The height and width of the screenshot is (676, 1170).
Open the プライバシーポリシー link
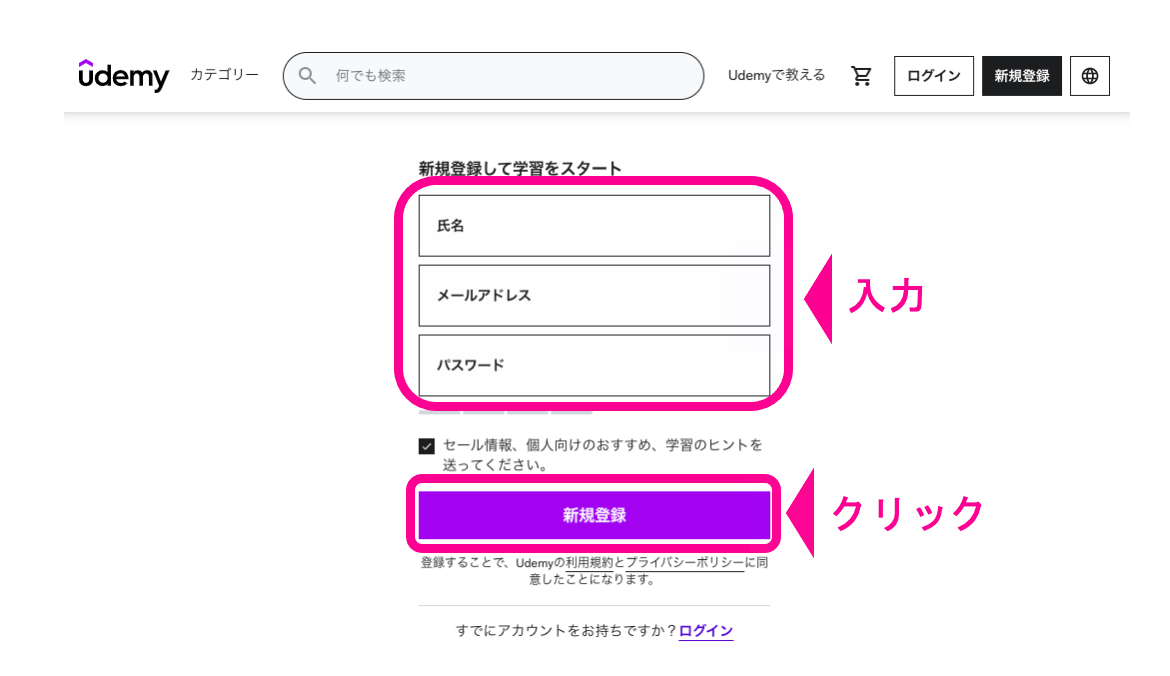coord(686,563)
